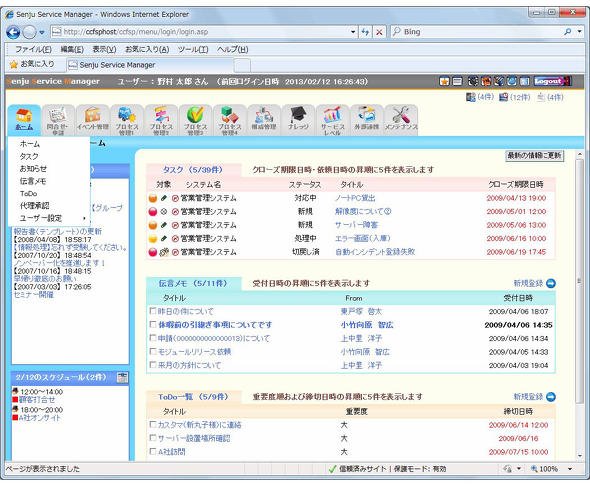
Task: Click the イベント管理 navigation icon
Action: [93, 120]
